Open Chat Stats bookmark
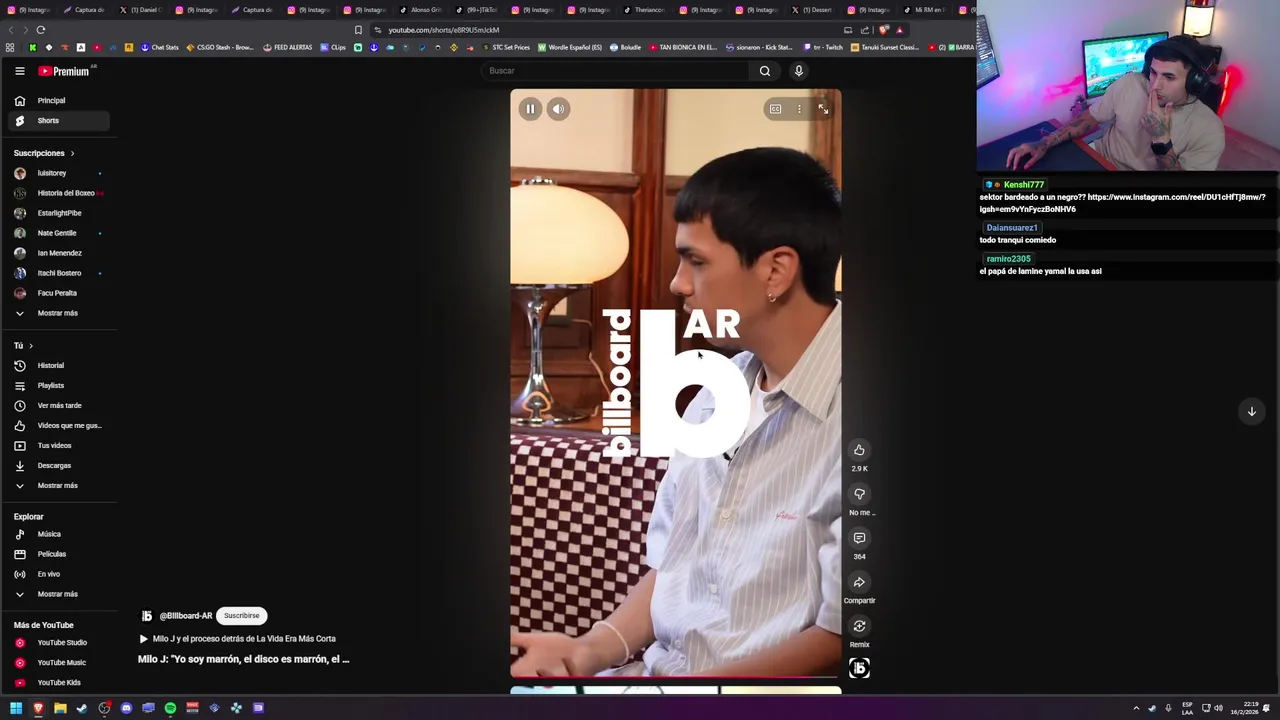This screenshot has width=1280, height=720. click(159, 47)
